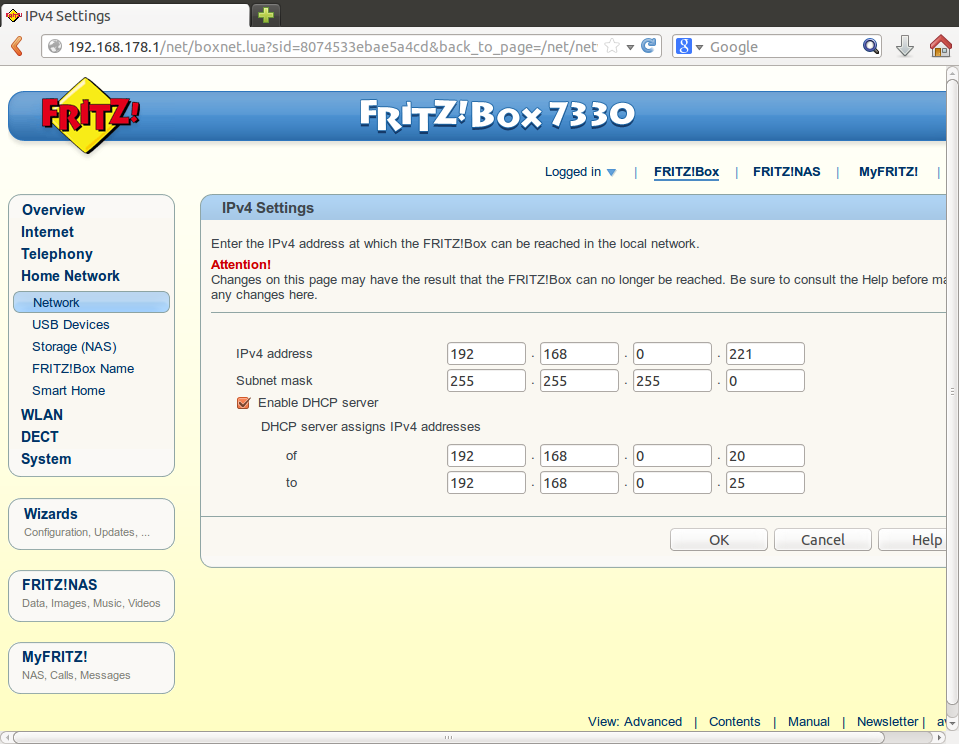
Task: Click IPv4 address third octet field
Action: click(x=672, y=354)
